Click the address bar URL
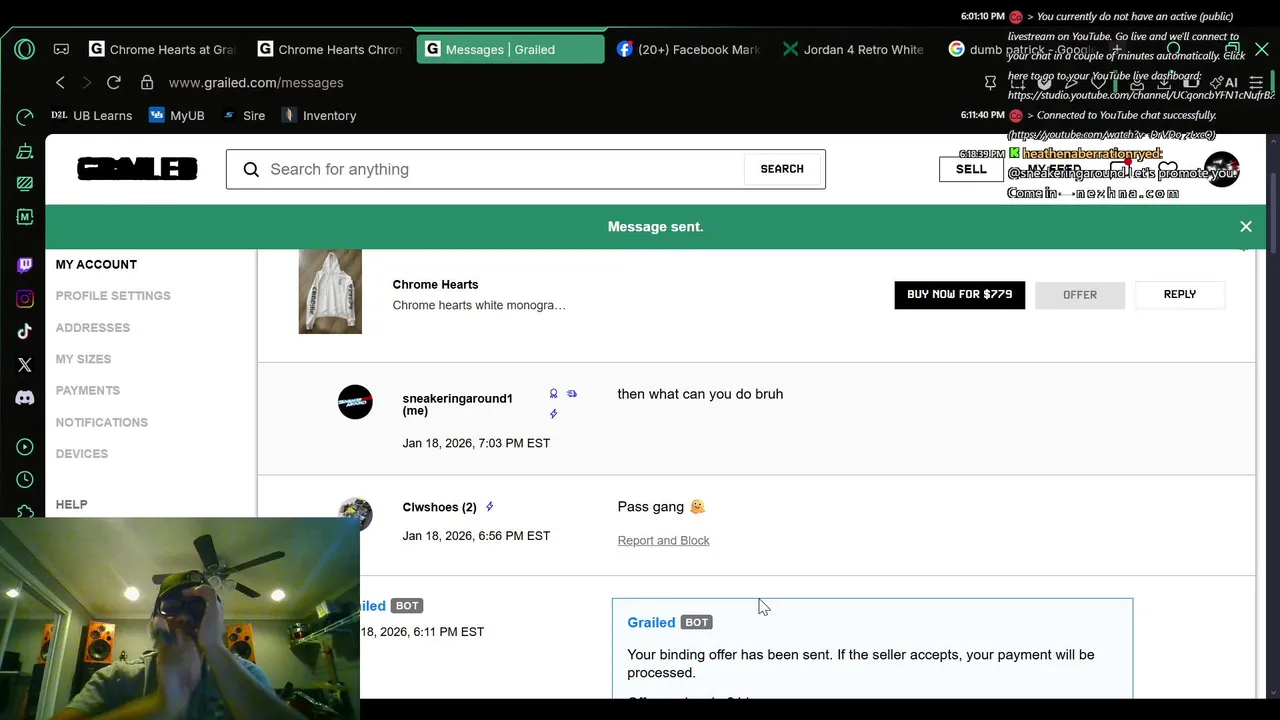The width and height of the screenshot is (1280, 720). point(256,83)
